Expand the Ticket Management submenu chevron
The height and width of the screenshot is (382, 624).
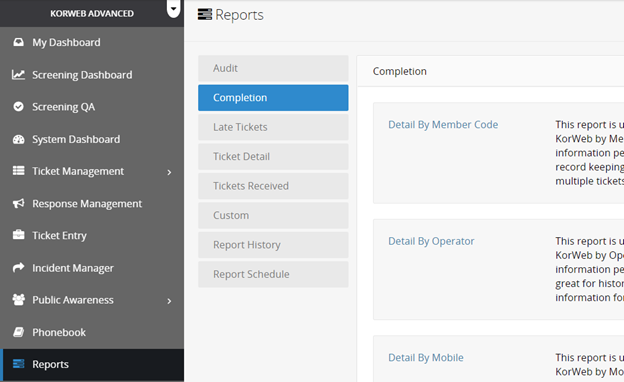170,172
